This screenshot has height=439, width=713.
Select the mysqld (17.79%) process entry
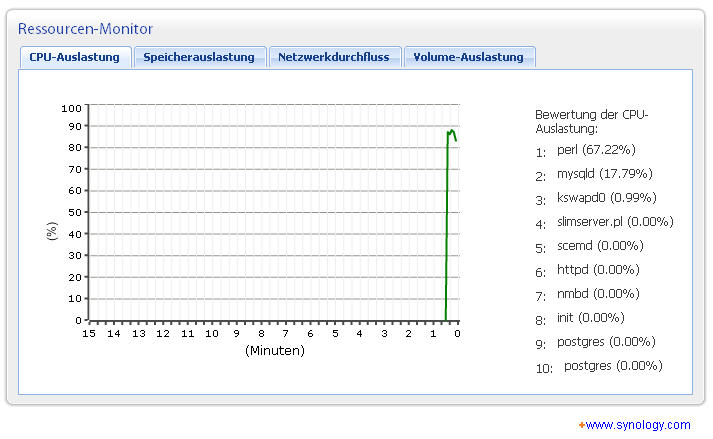(x=602, y=174)
